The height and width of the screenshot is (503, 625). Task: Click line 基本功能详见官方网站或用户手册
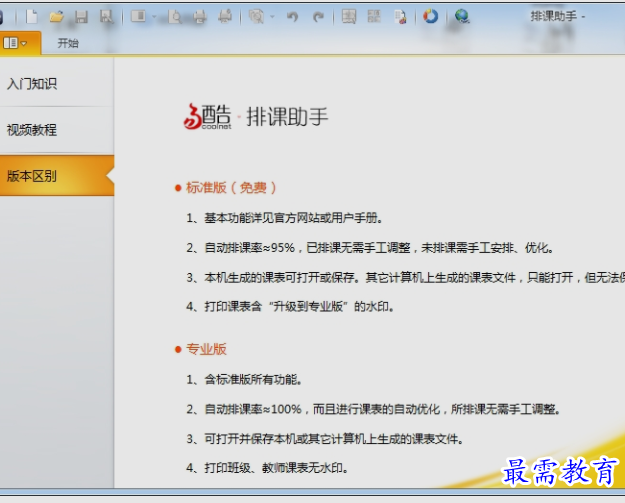(285, 218)
